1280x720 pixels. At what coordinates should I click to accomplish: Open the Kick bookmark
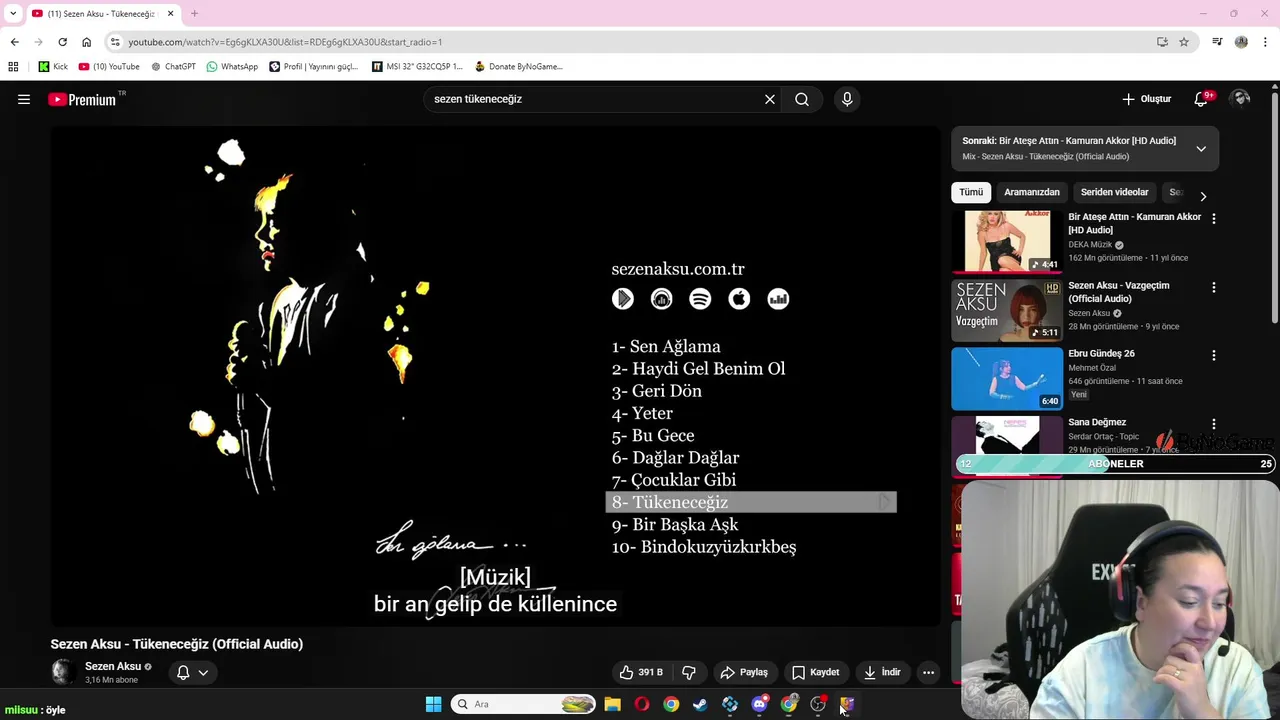53,67
